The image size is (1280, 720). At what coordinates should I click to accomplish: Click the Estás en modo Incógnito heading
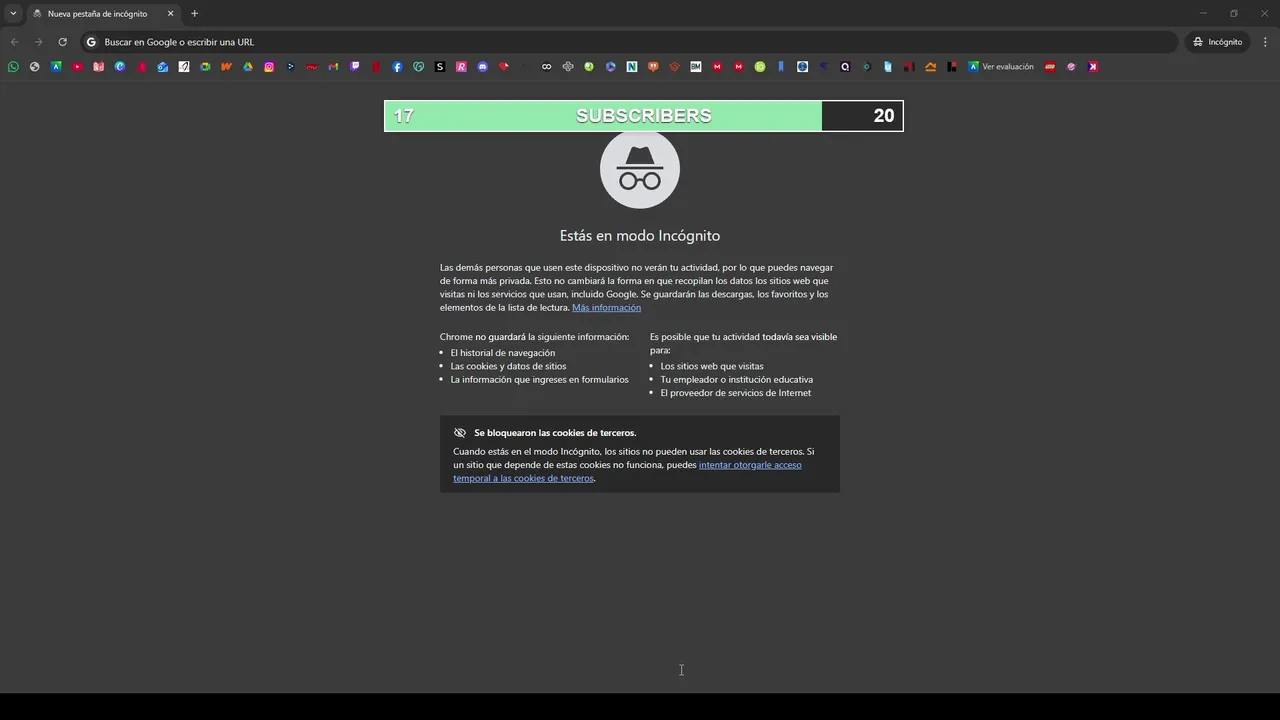click(640, 236)
